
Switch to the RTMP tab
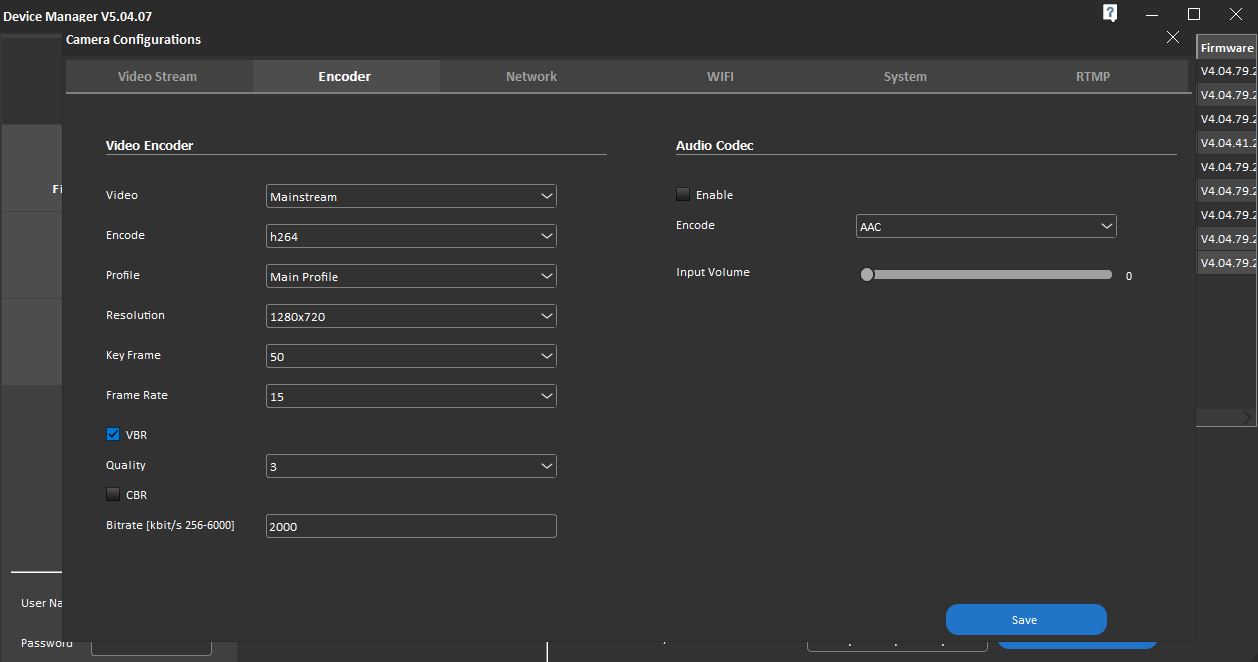1093,76
